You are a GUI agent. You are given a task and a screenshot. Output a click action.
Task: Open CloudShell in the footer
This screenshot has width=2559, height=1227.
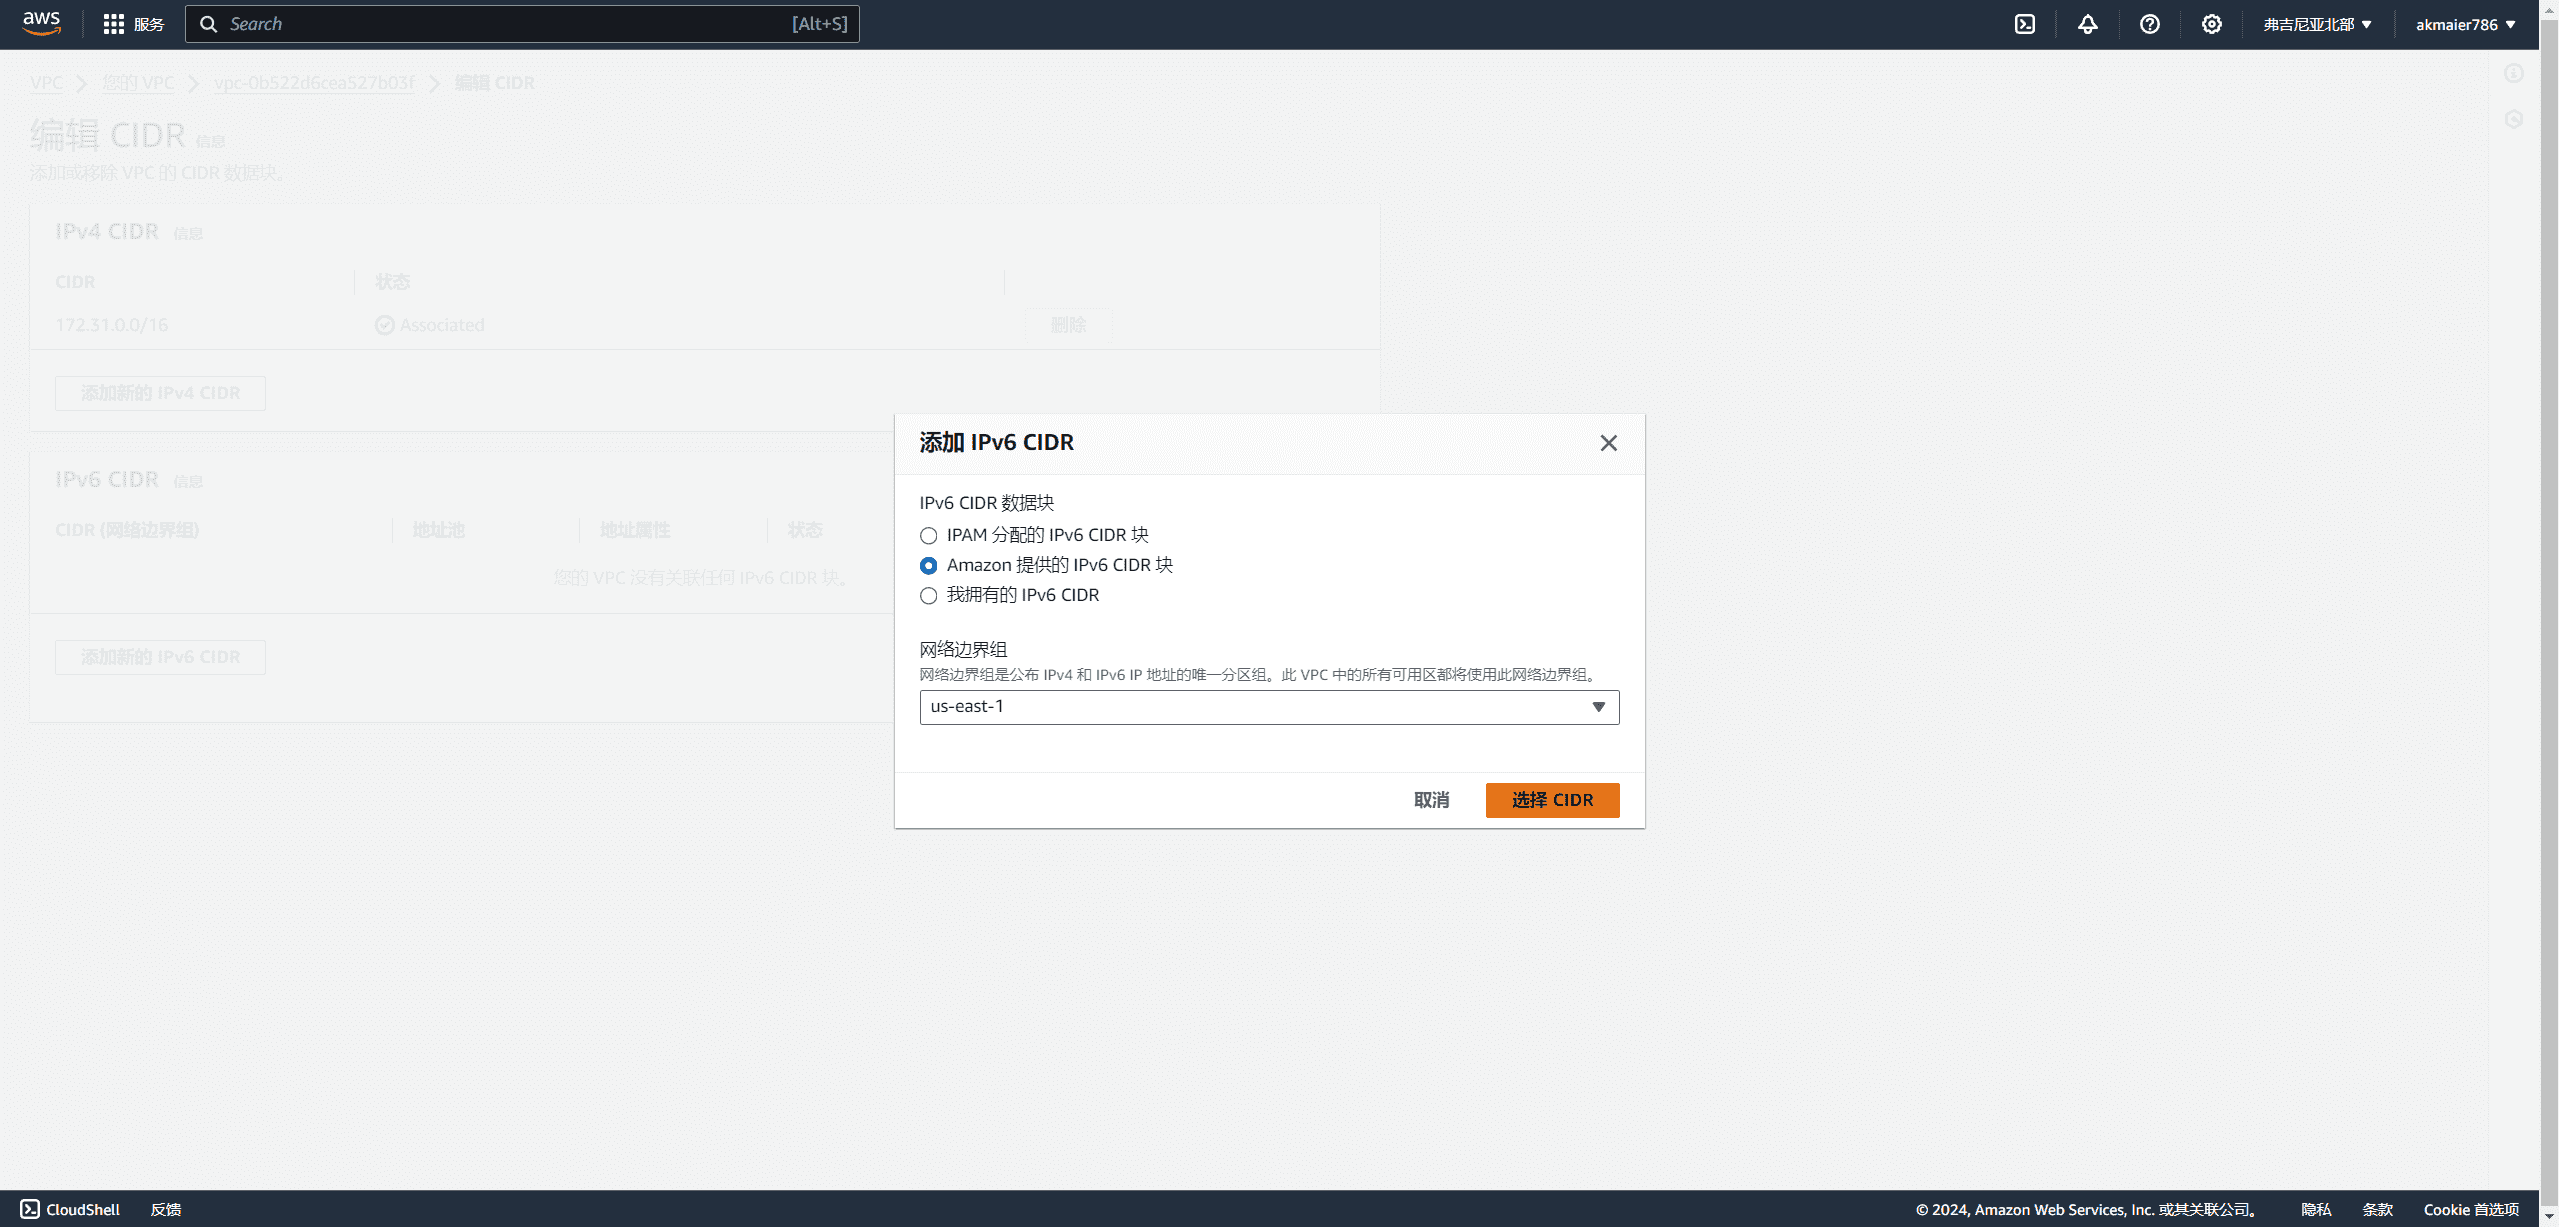[x=70, y=1209]
